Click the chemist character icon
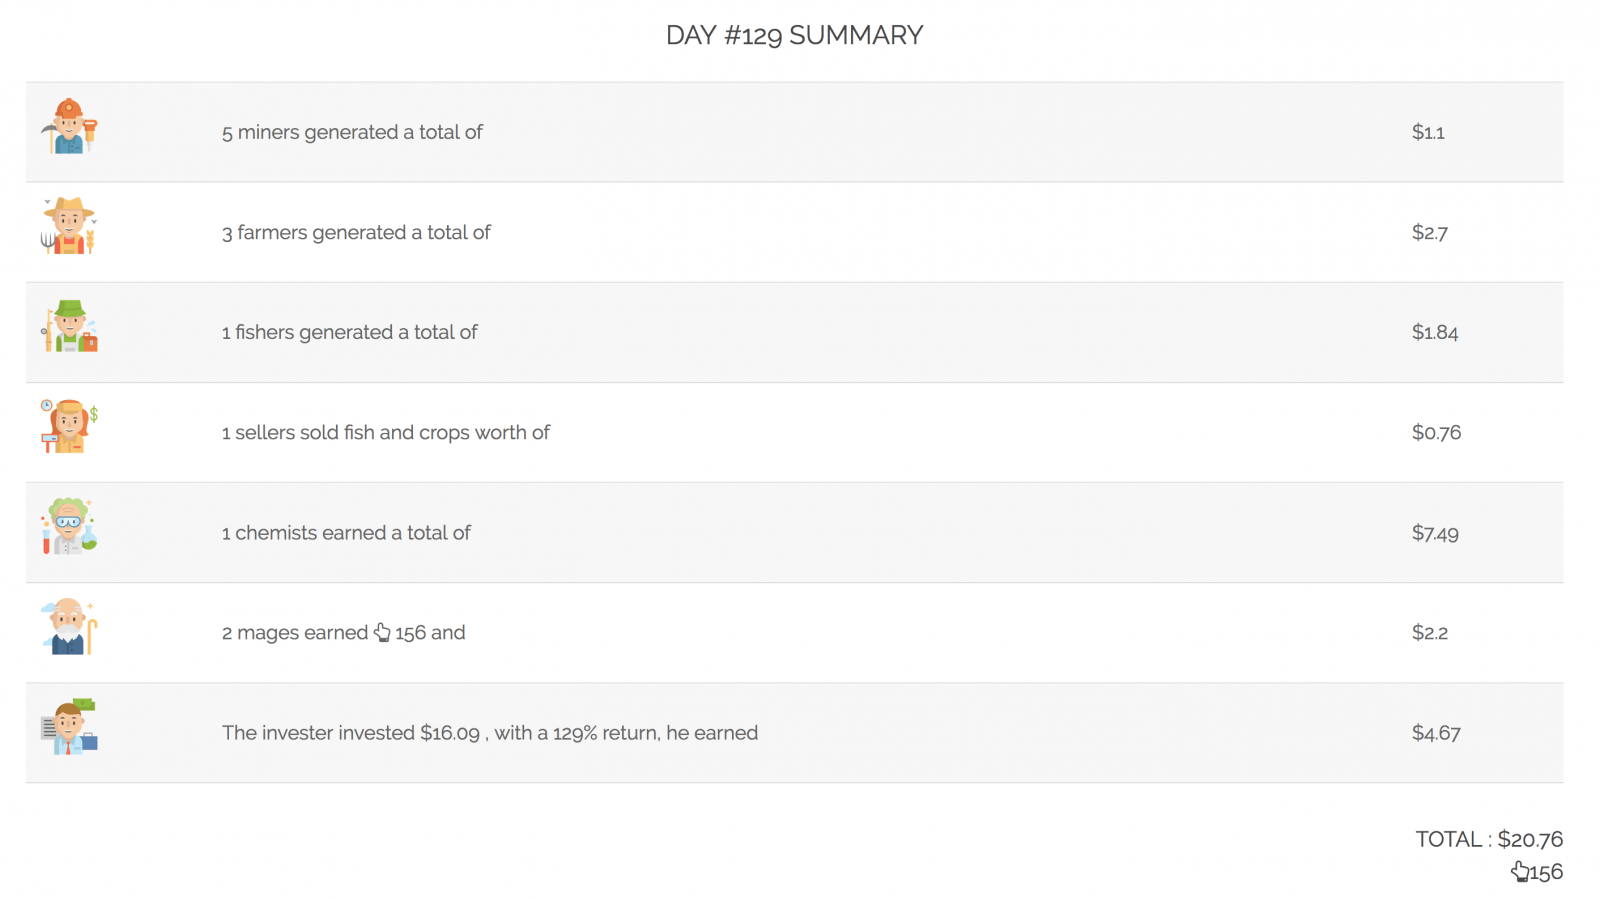 pos(69,527)
